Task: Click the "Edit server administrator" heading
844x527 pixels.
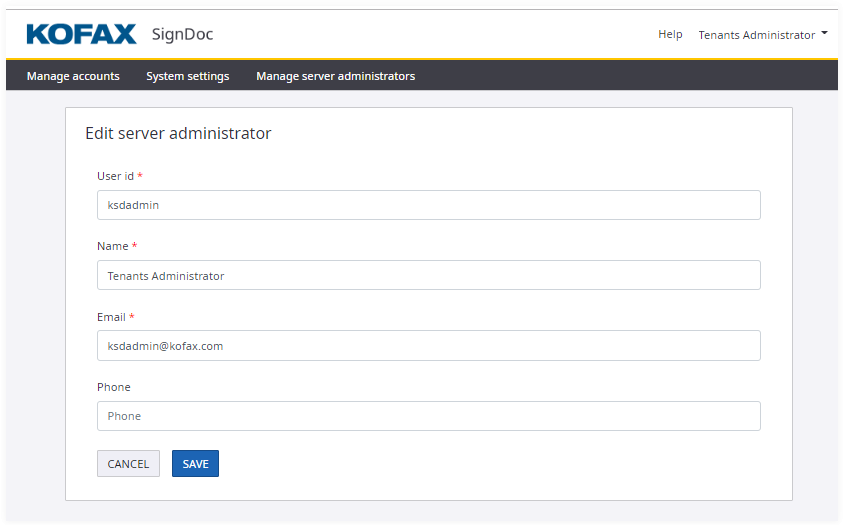Action: (178, 133)
